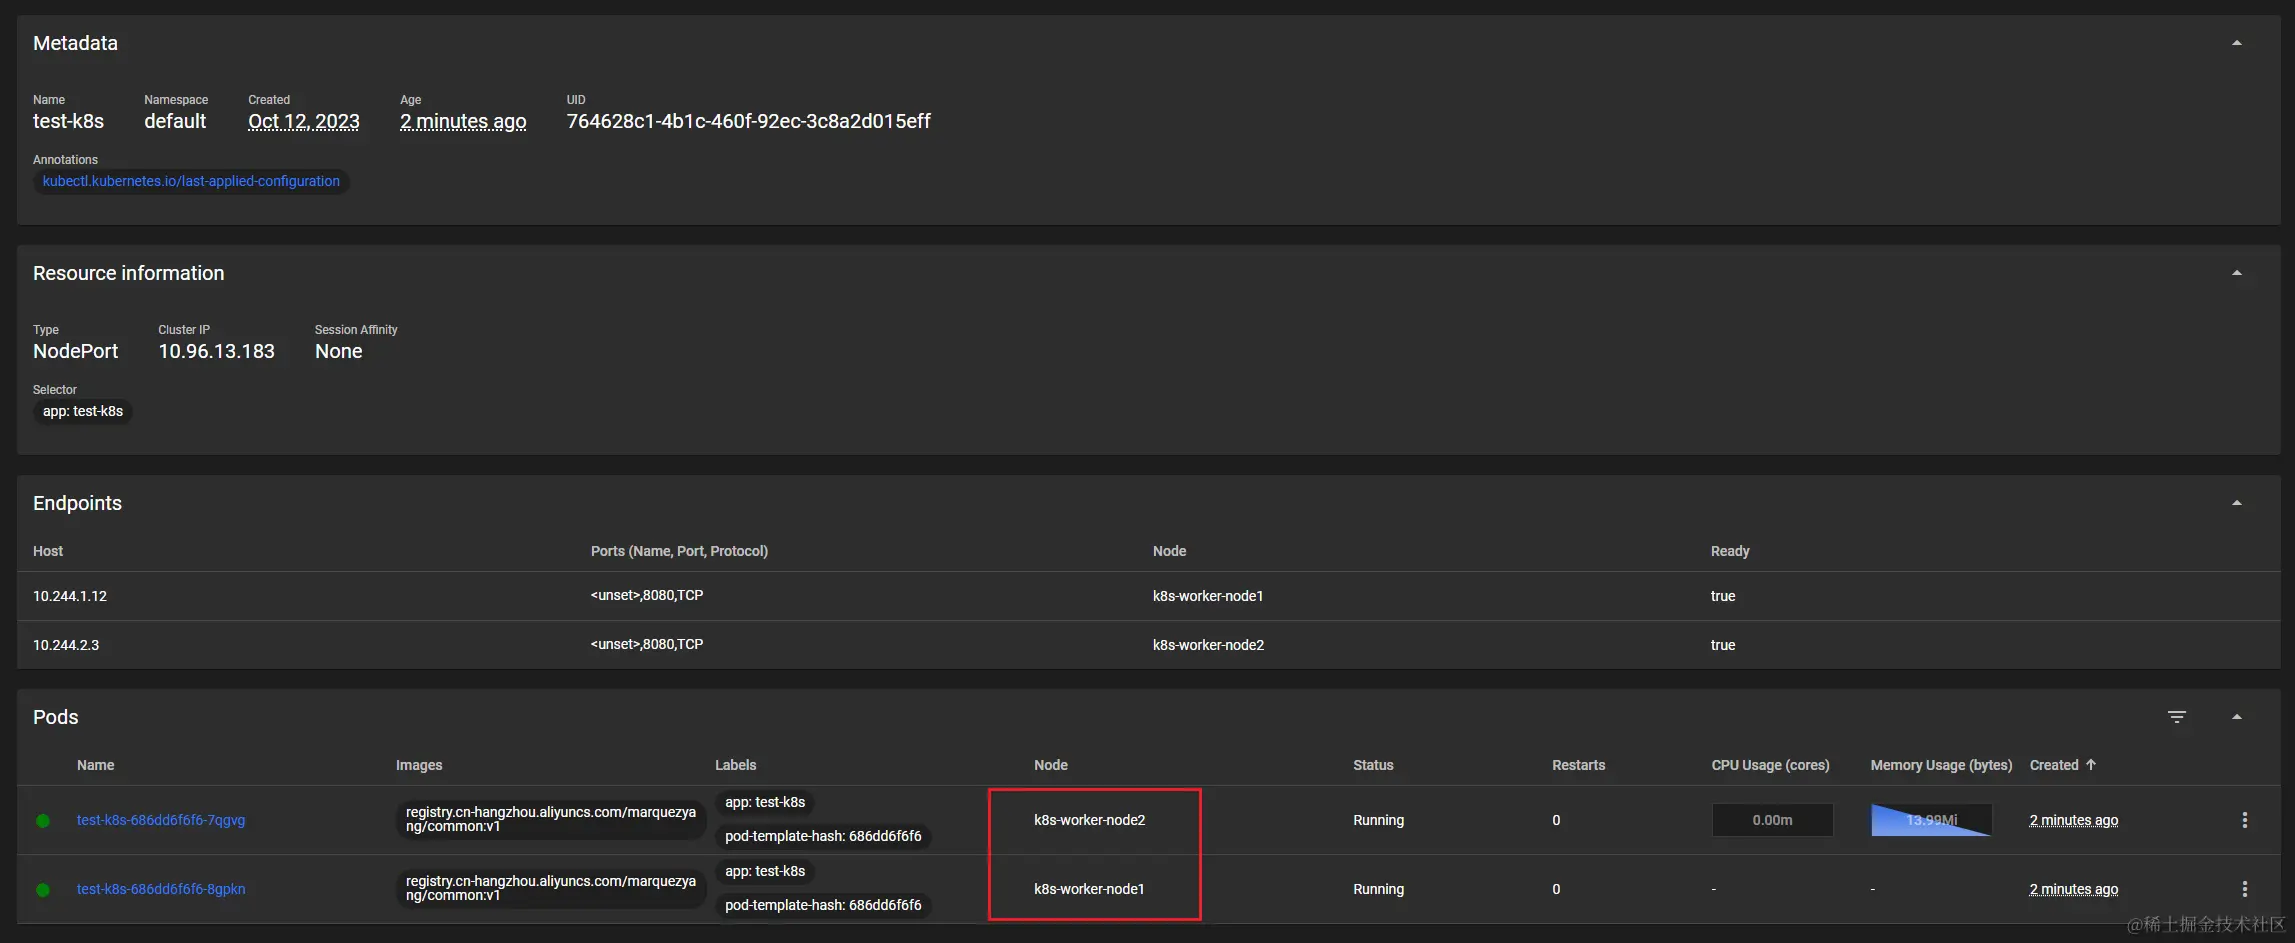Collapse the Pods section
The width and height of the screenshot is (2295, 943).
(x=2236, y=717)
